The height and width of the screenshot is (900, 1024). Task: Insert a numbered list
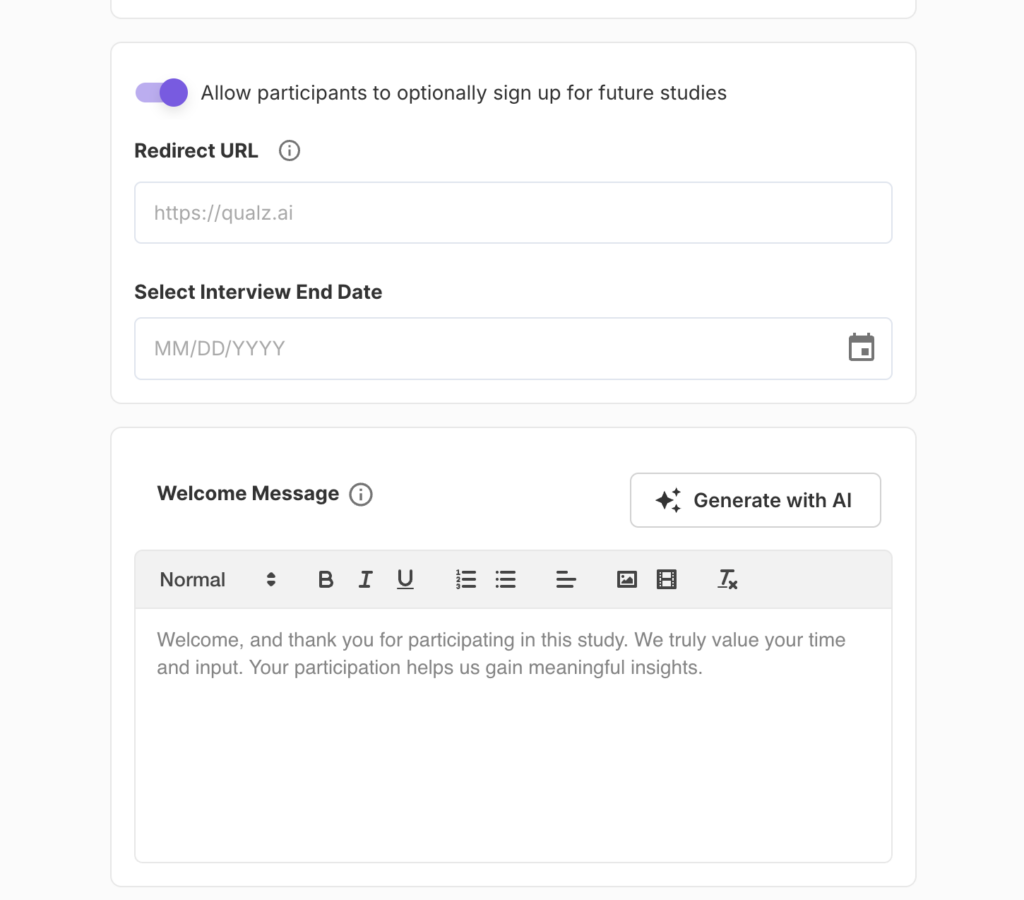pyautogui.click(x=466, y=580)
